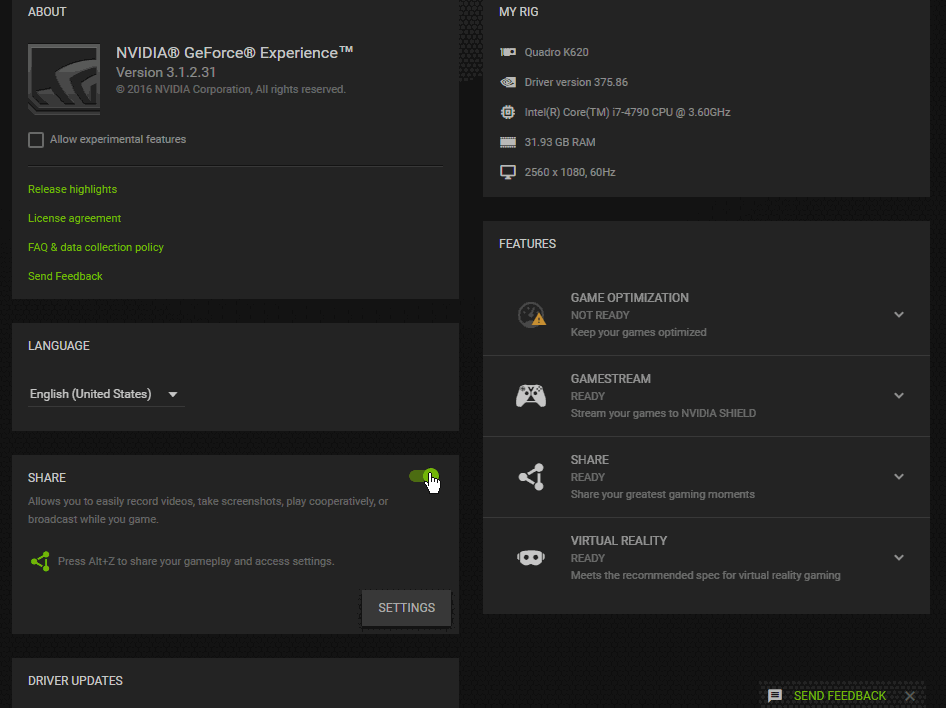Click the NVIDIA driver version icon
This screenshot has width=946, height=708.
pyautogui.click(x=508, y=82)
